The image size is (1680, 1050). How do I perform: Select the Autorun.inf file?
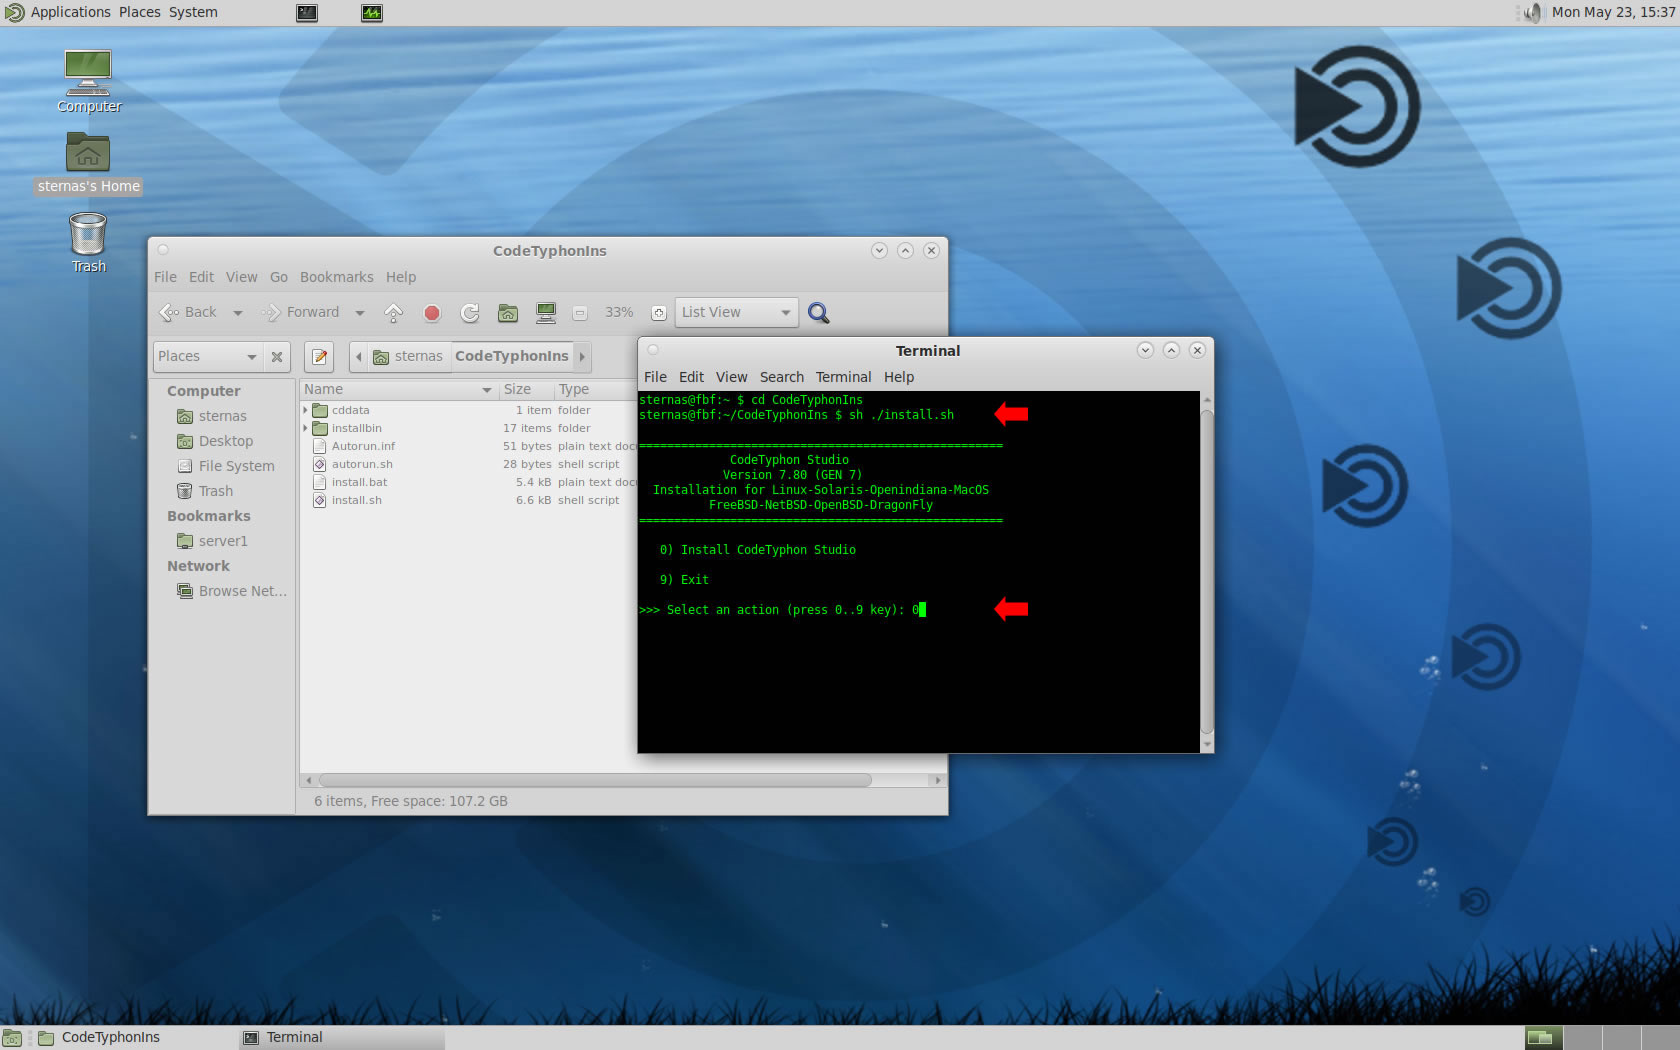click(363, 446)
